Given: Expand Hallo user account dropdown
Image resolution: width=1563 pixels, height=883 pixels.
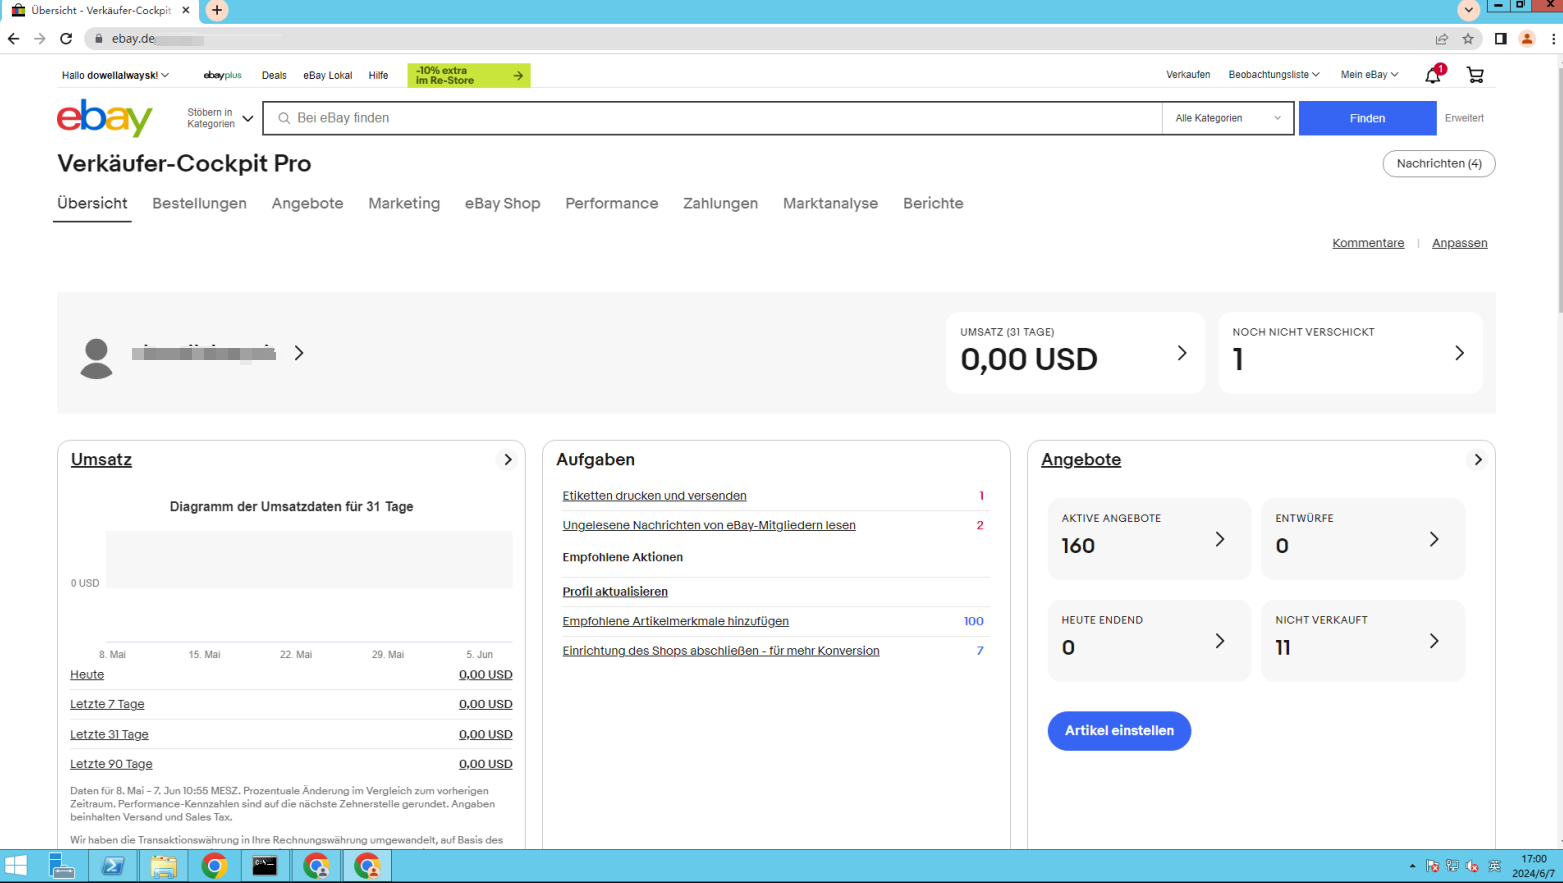Looking at the screenshot, I should coord(115,75).
